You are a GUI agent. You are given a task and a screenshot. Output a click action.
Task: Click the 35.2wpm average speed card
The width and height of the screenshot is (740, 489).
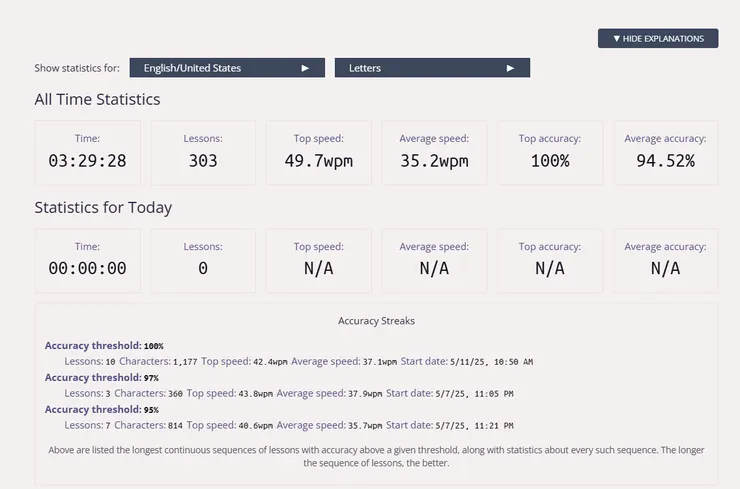(x=434, y=152)
